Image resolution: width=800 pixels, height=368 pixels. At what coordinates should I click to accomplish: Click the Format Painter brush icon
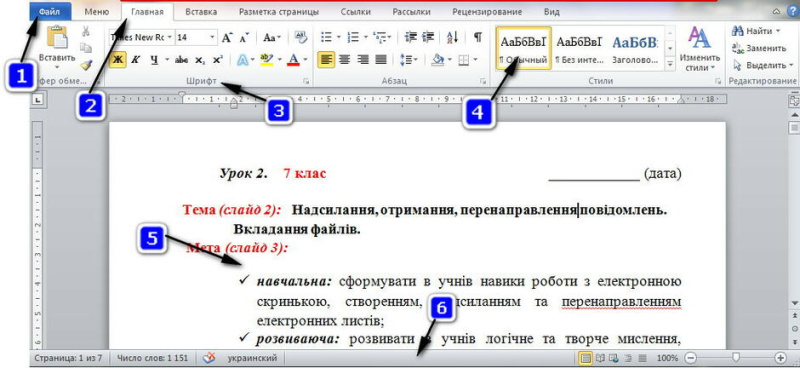pos(86,64)
